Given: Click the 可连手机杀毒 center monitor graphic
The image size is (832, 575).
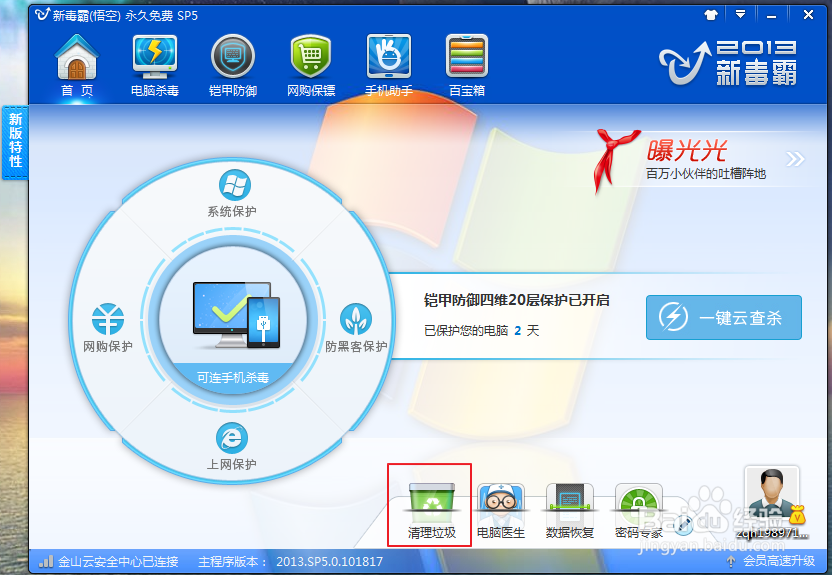Looking at the screenshot, I should tap(236, 315).
